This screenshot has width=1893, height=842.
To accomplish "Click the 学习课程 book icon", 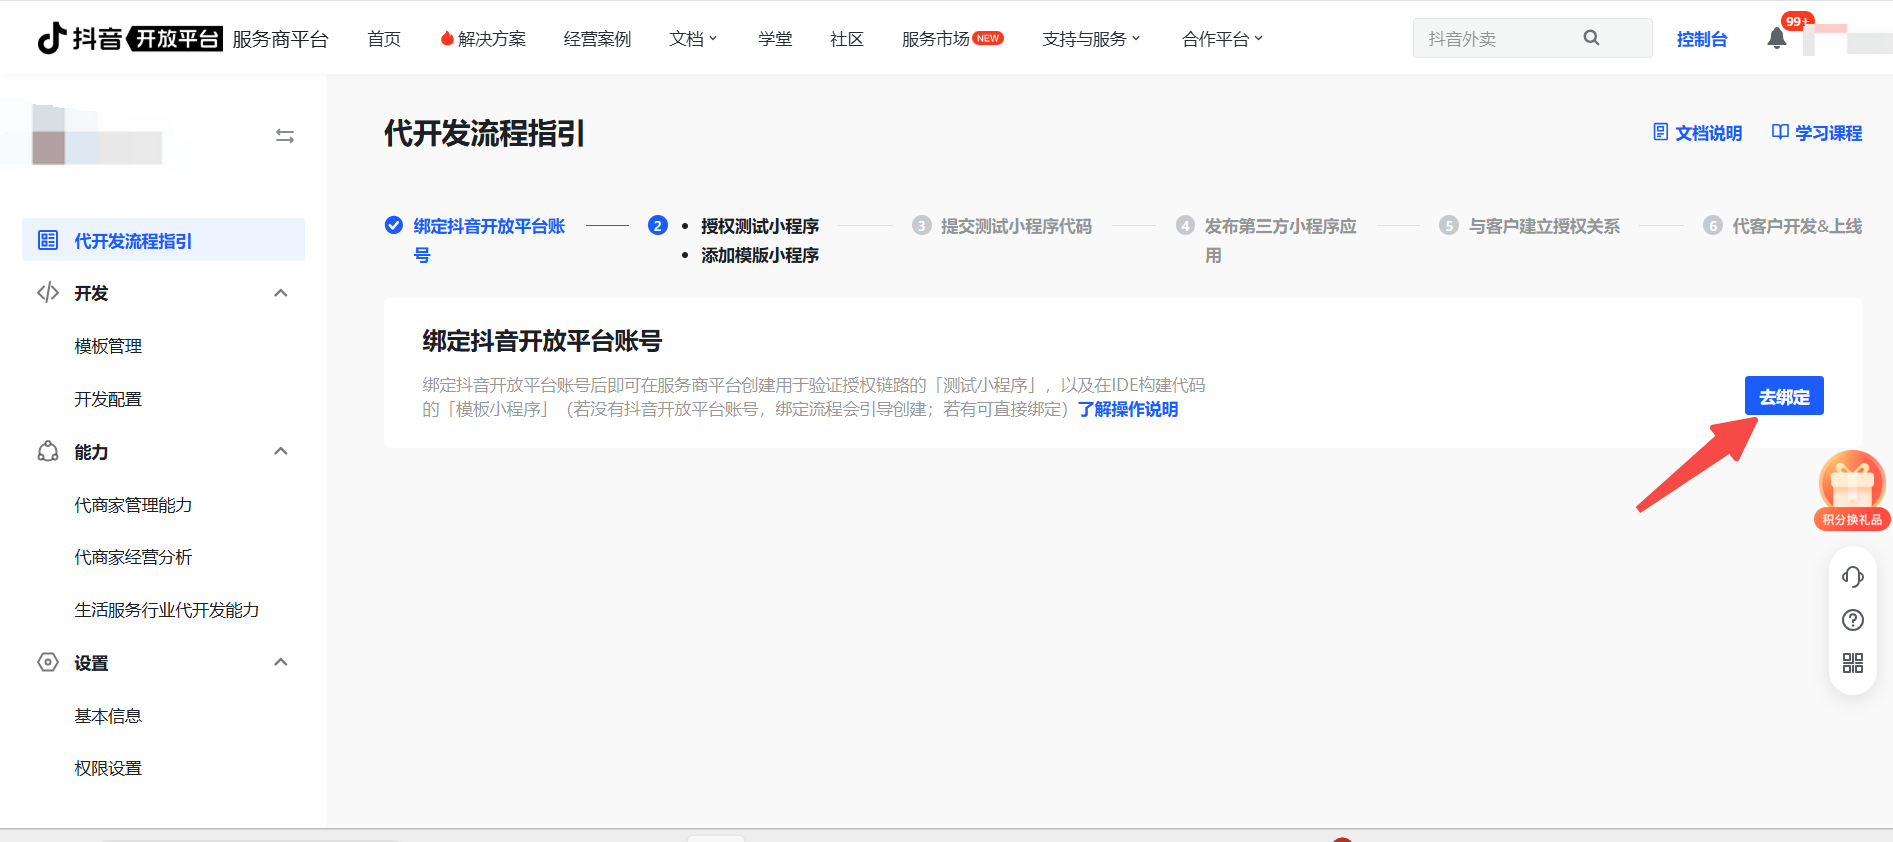I will [x=1780, y=132].
